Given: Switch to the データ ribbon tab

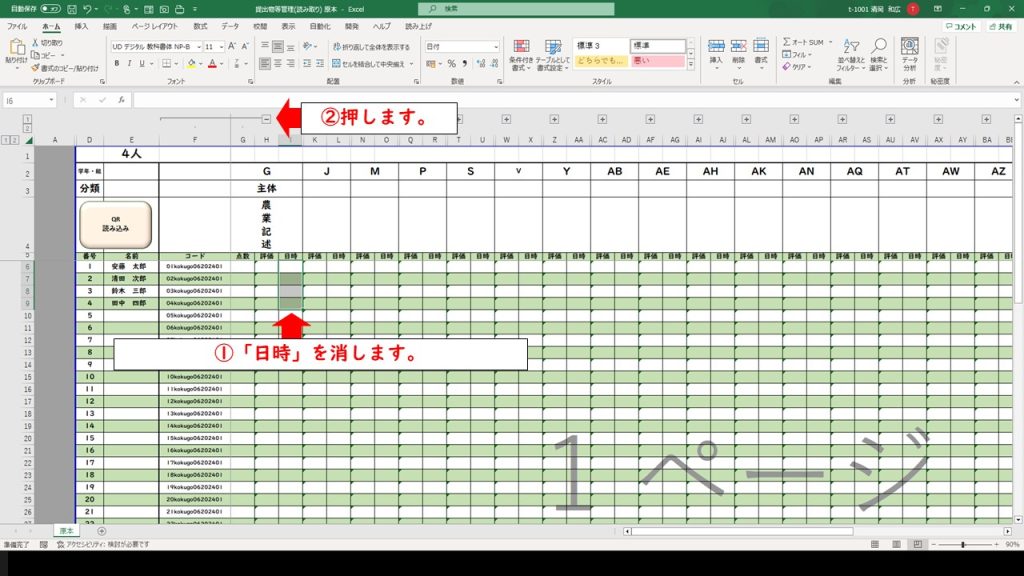Looking at the screenshot, I should pos(230,26).
